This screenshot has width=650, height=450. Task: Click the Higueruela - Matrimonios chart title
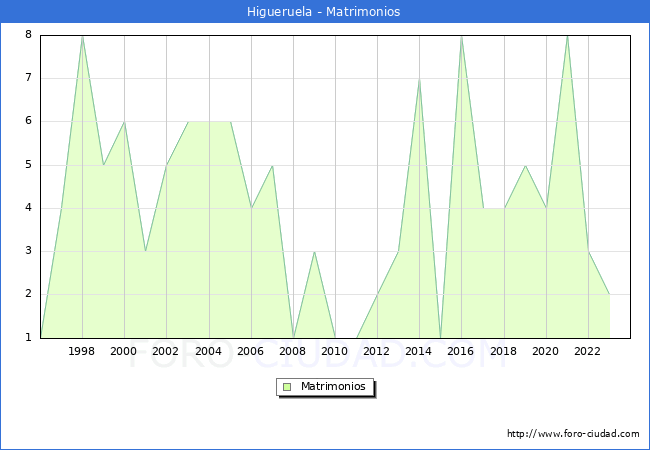pos(324,12)
